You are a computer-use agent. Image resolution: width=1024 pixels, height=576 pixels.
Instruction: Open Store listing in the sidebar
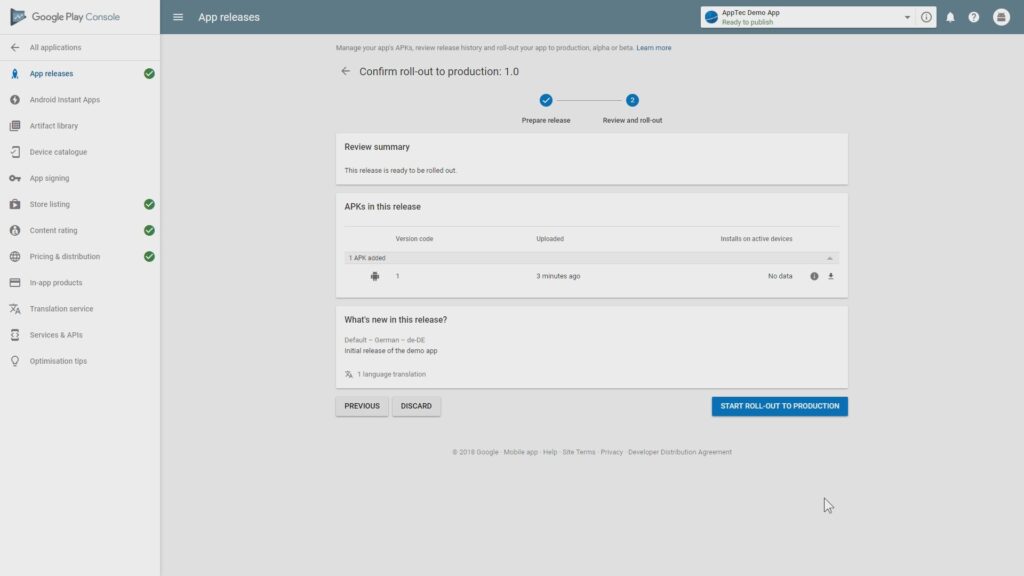(x=50, y=204)
